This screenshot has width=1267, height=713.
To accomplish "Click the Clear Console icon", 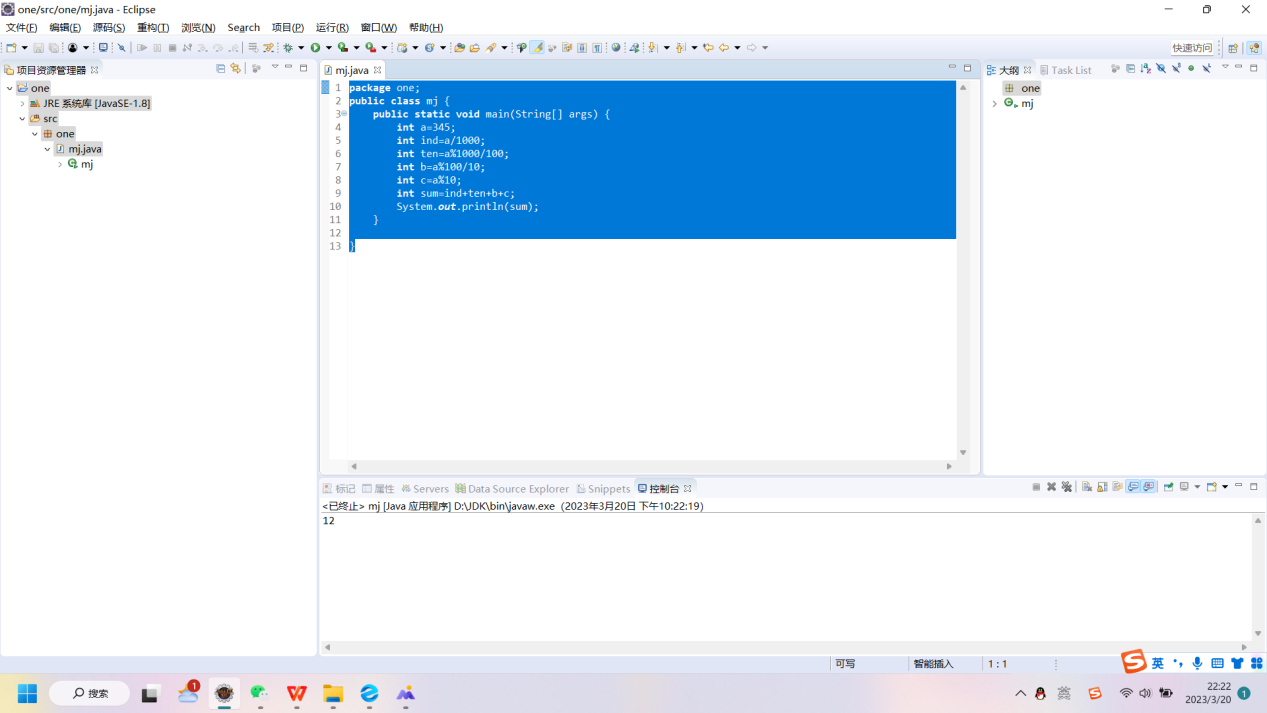I will pyautogui.click(x=1087, y=487).
